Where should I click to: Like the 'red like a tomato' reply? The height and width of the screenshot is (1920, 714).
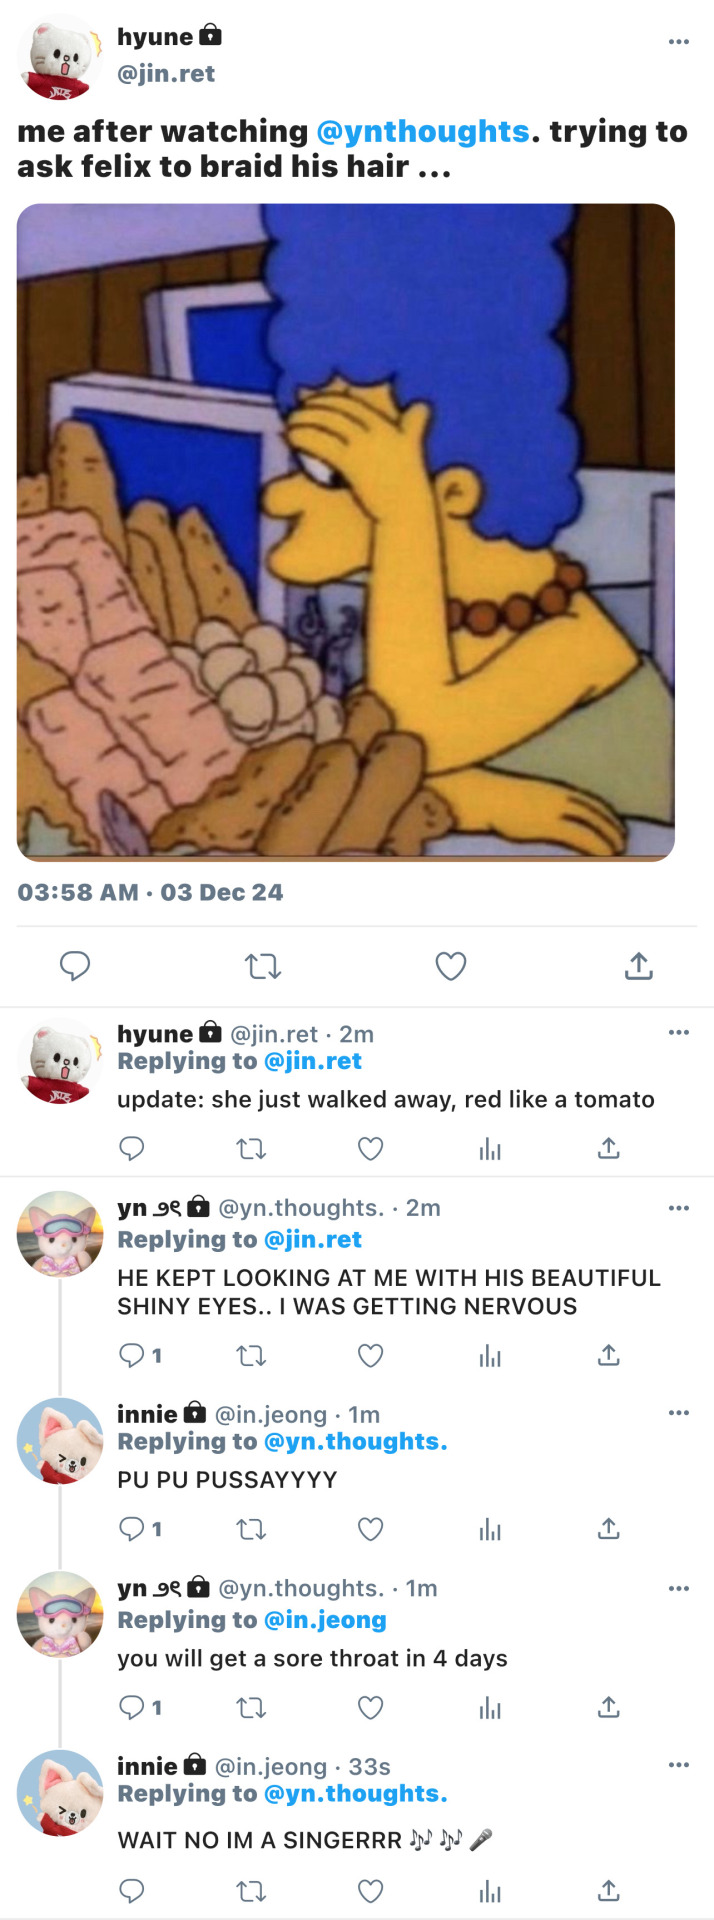pos(371,1149)
